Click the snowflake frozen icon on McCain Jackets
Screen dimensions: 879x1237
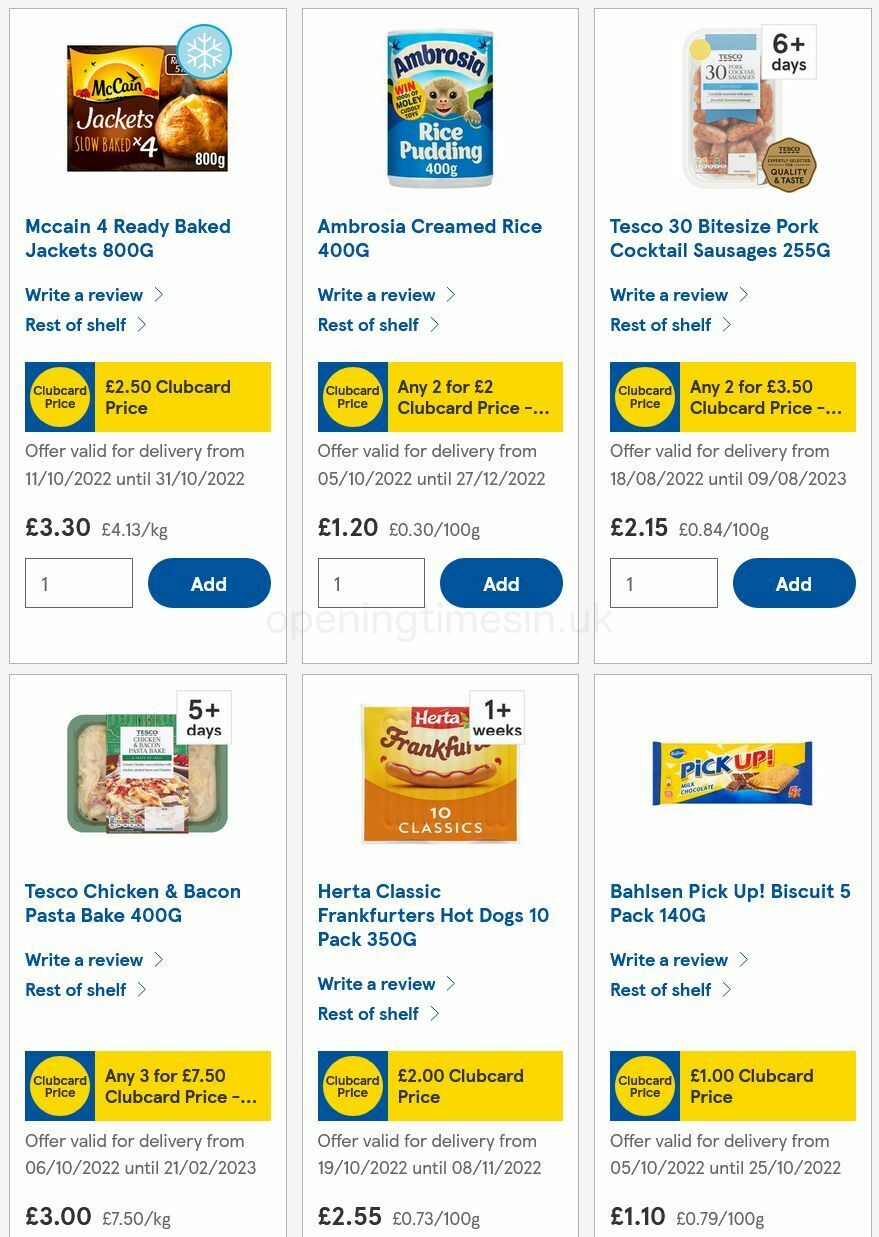click(203, 51)
